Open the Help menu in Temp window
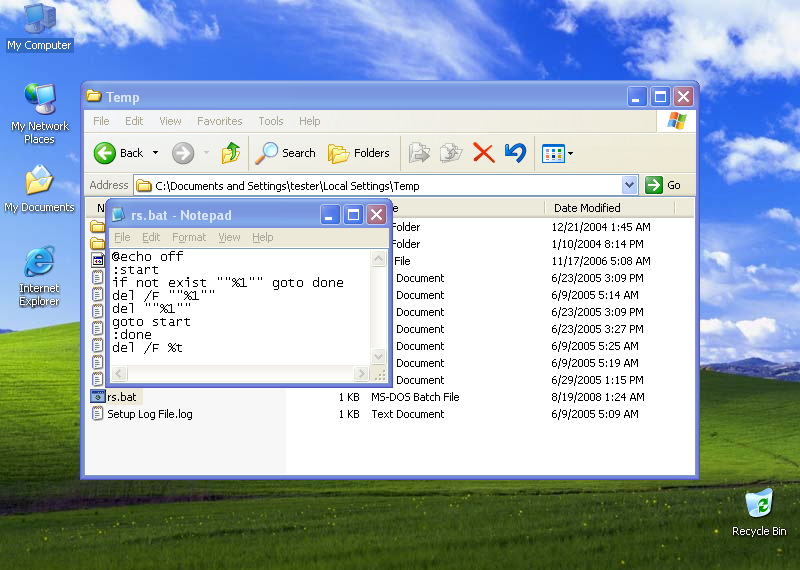 click(310, 121)
